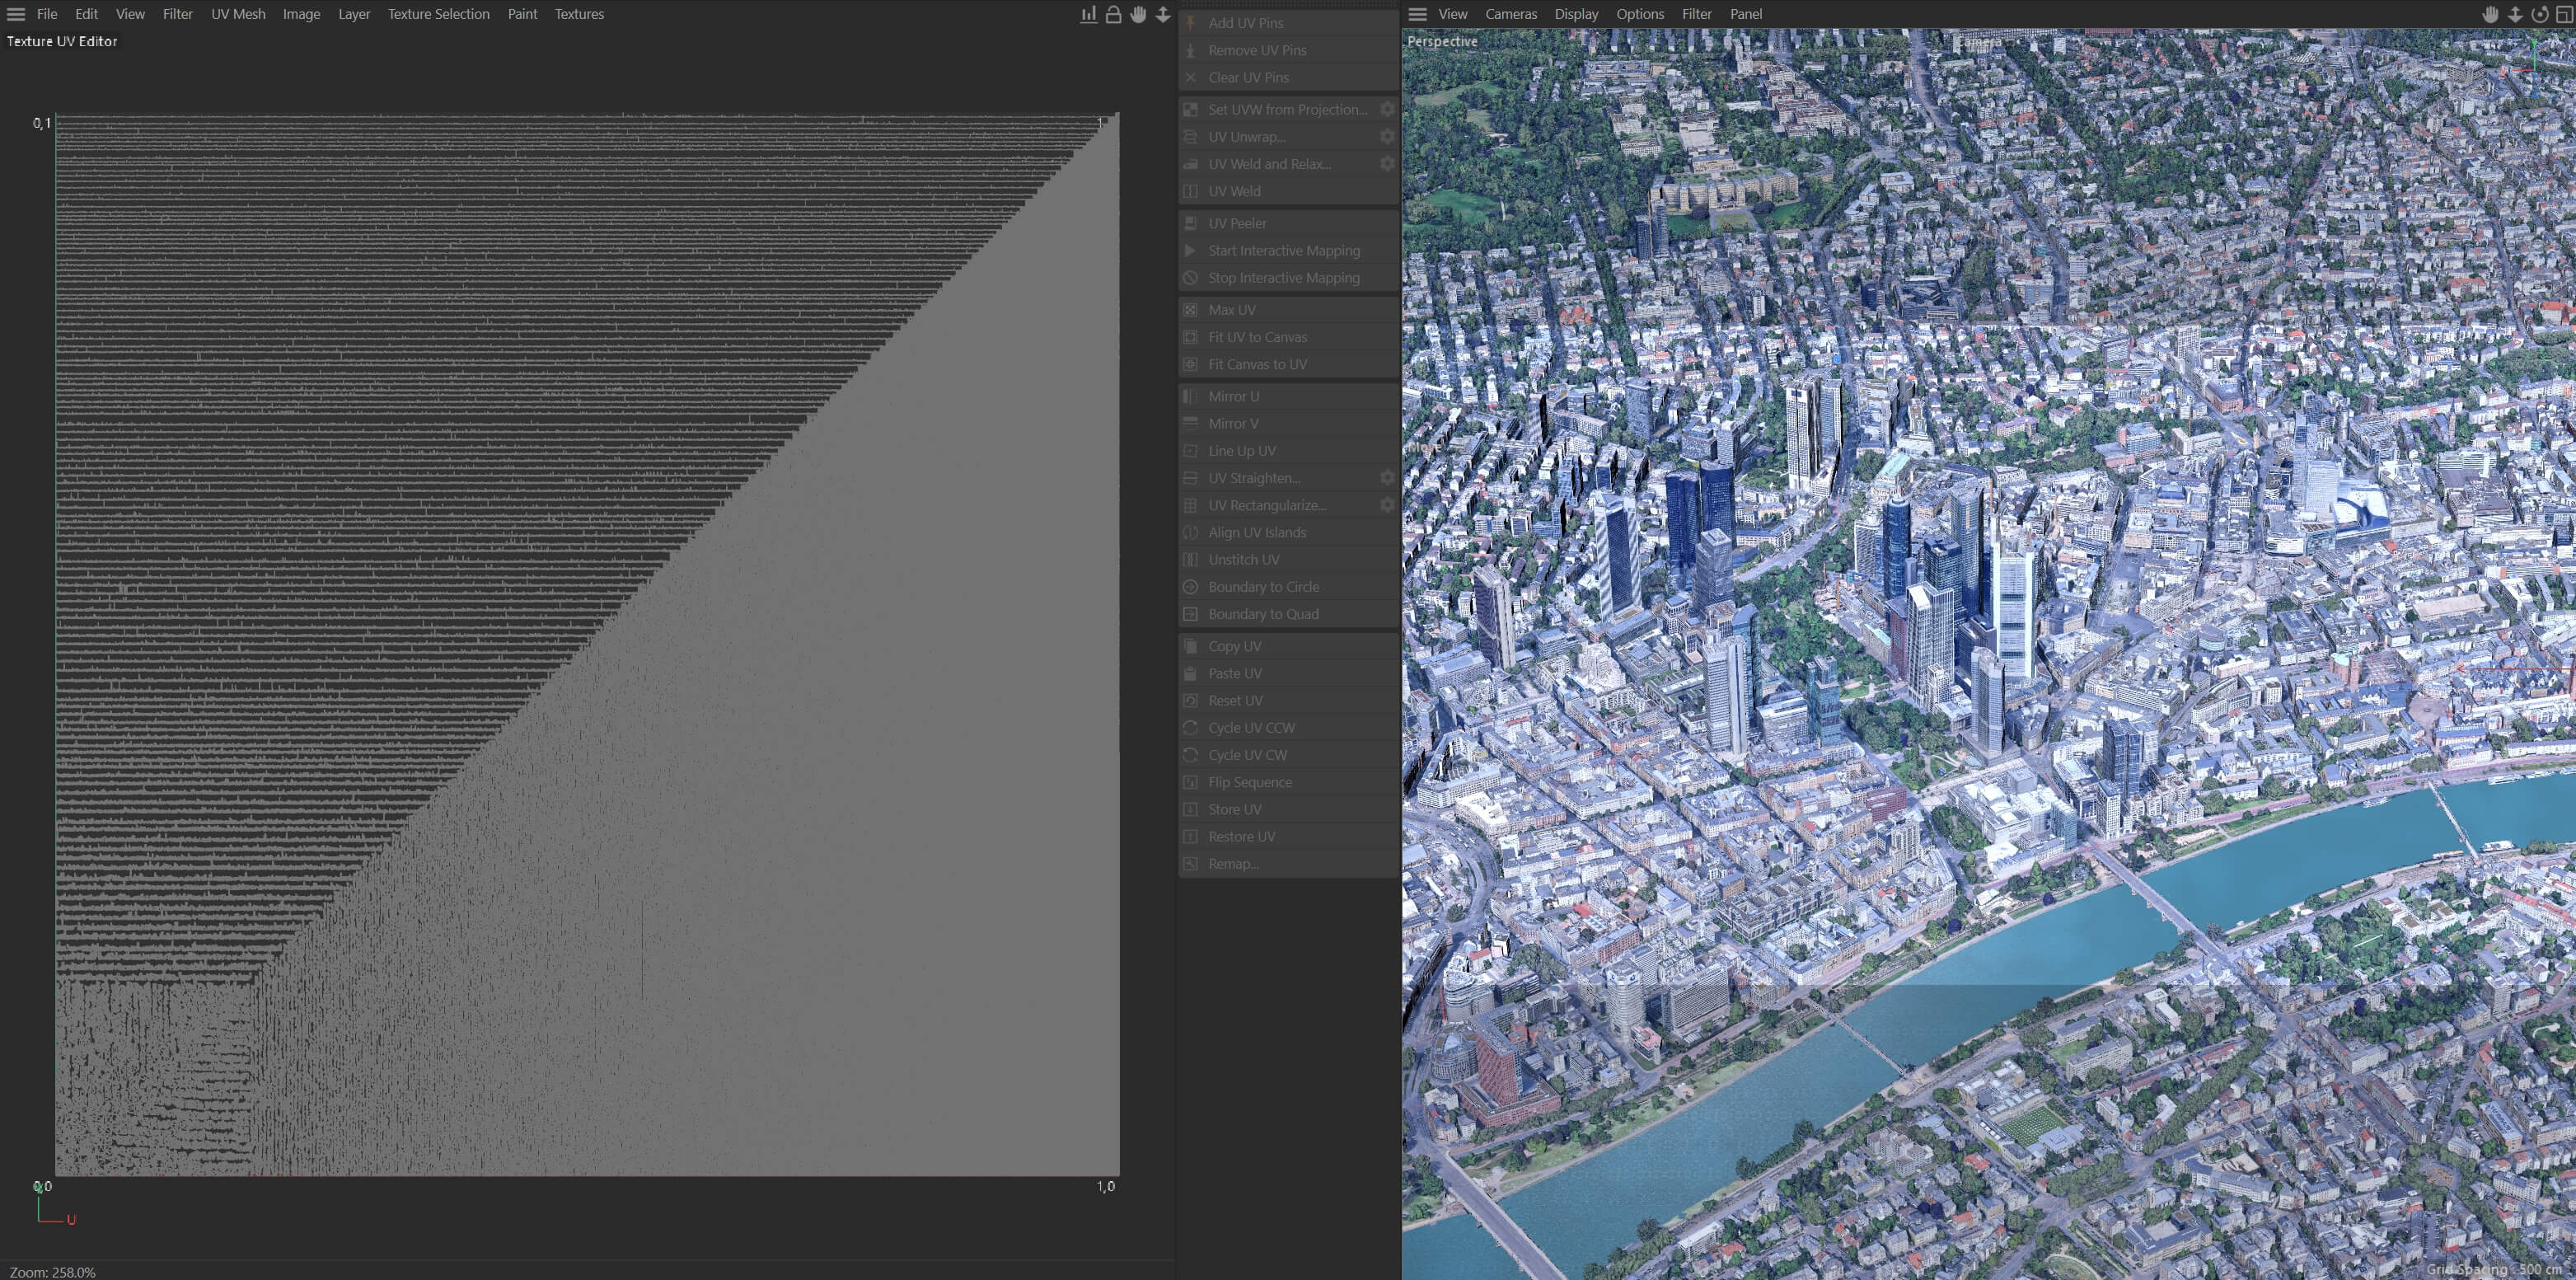The height and width of the screenshot is (1280, 2576).
Task: Click the Boundary to Circle icon
Action: (1191, 587)
